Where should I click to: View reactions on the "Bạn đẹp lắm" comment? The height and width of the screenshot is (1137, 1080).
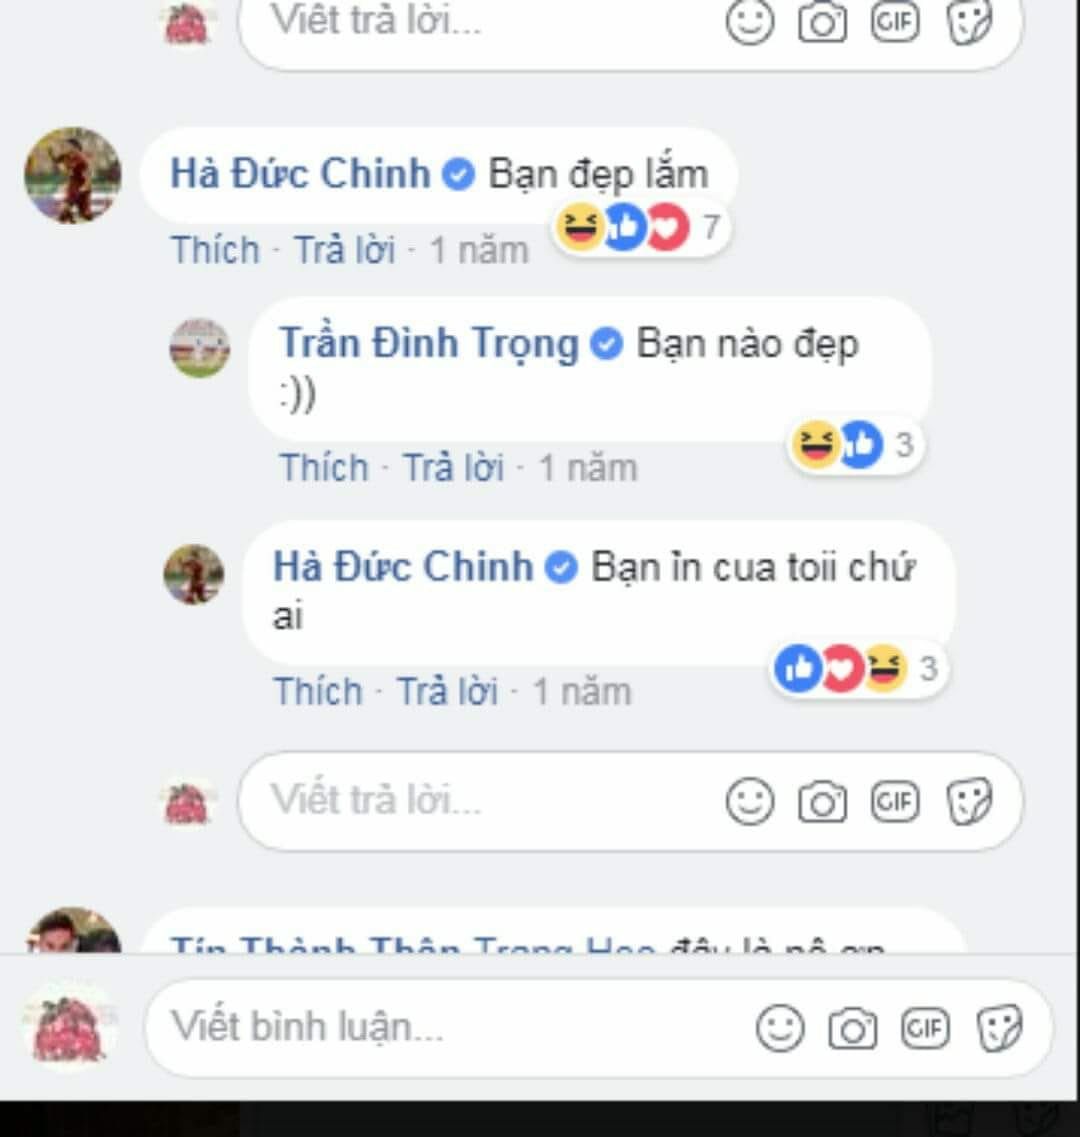[x=640, y=227]
